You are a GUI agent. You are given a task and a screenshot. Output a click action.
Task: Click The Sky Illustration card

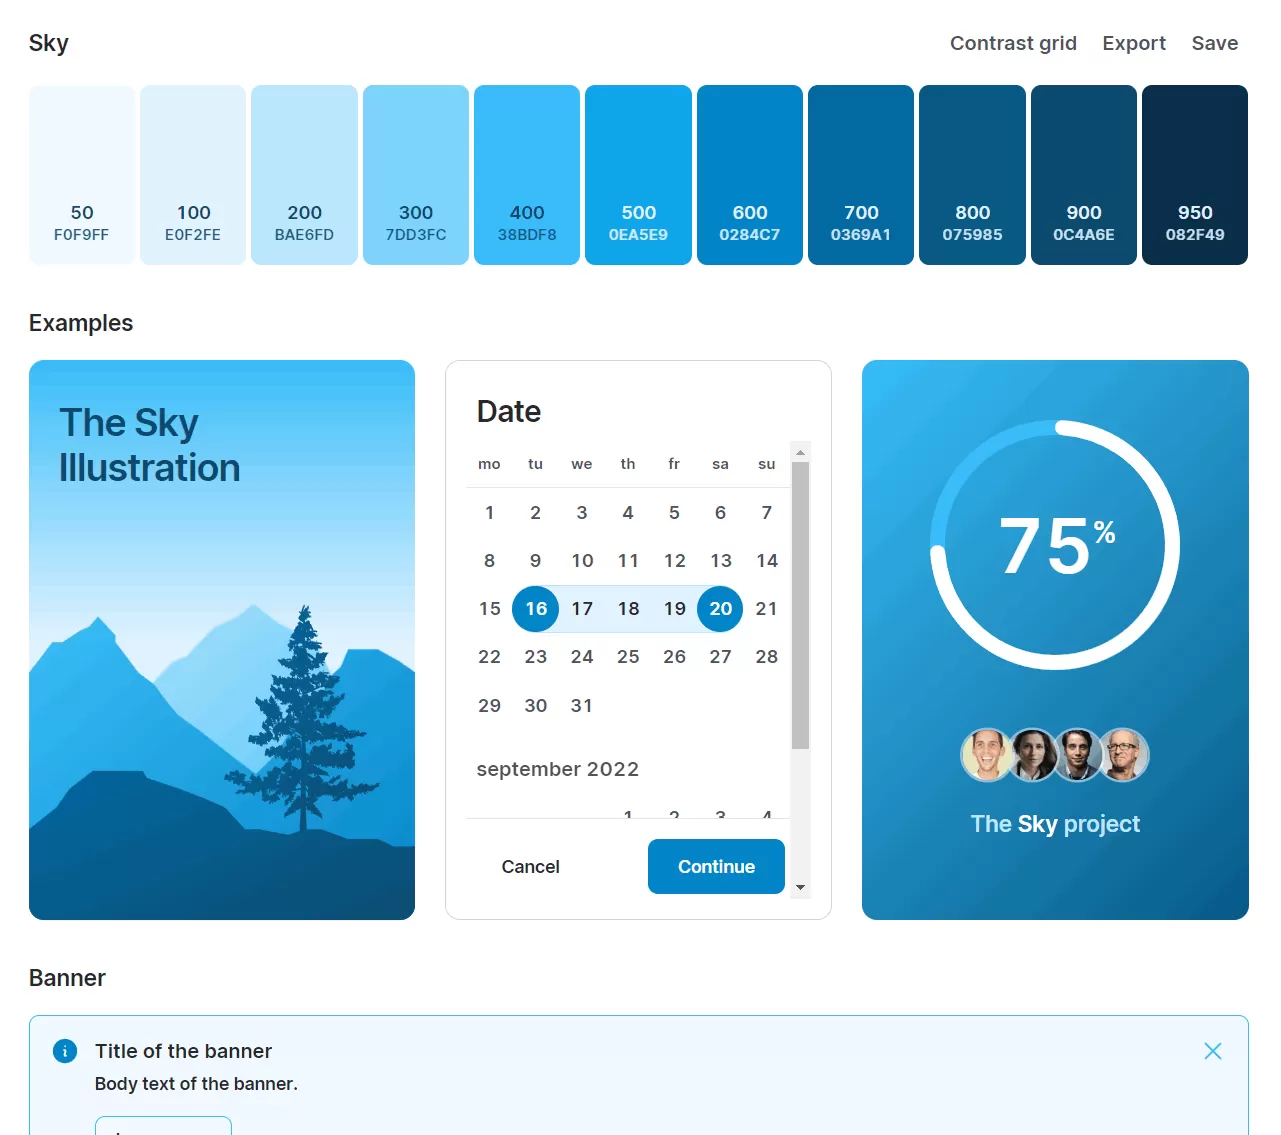click(222, 640)
